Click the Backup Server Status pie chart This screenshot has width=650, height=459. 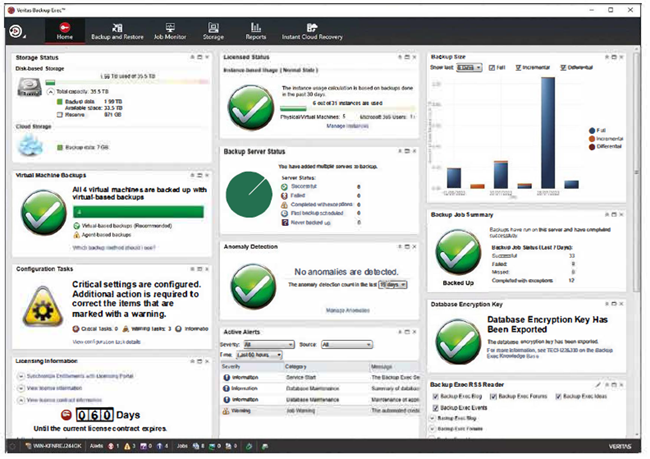tap(249, 194)
